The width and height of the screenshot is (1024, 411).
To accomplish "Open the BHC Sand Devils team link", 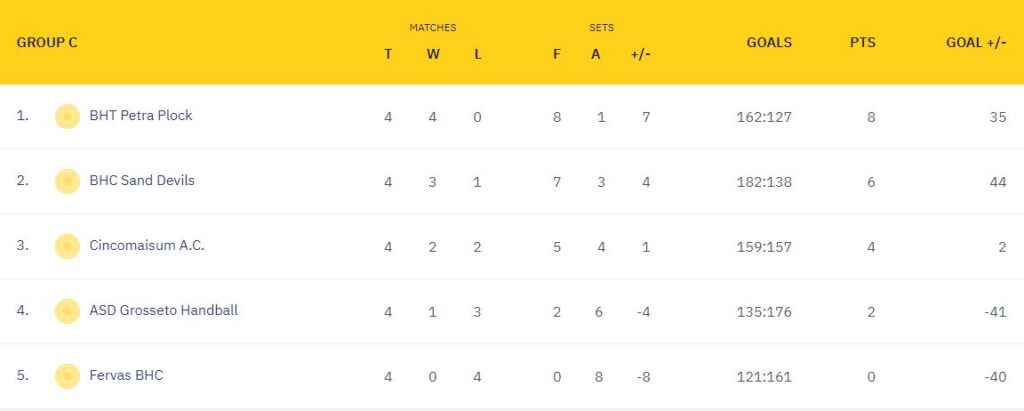I will tap(142, 180).
